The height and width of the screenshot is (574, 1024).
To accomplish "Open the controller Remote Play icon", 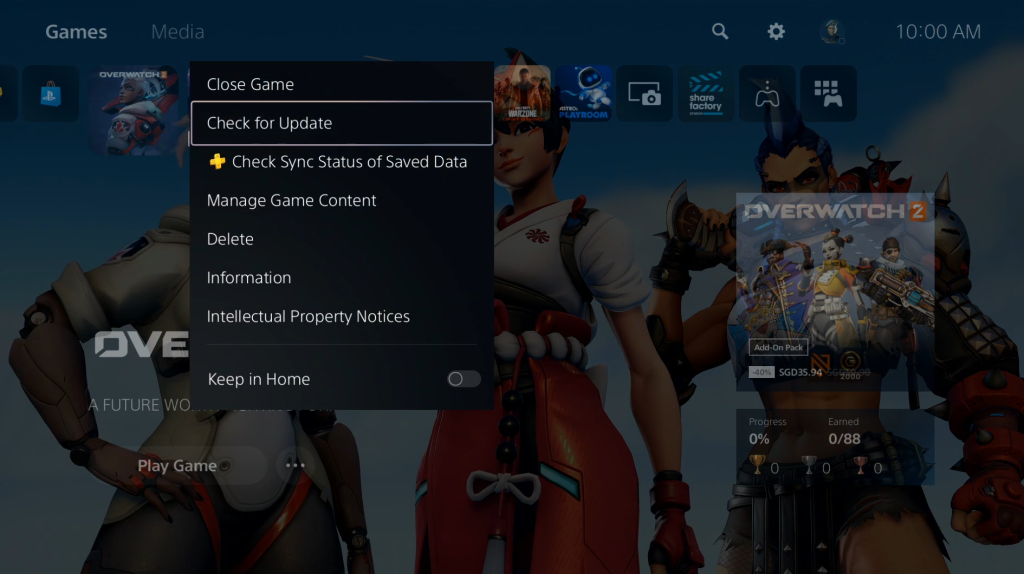I will pos(767,93).
